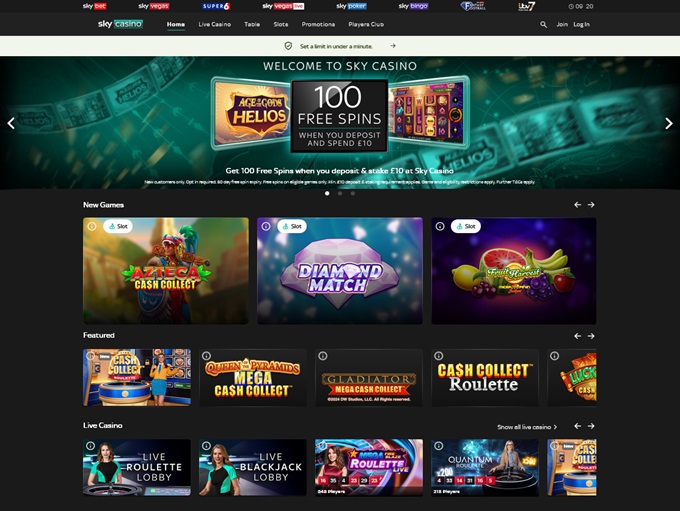Click info icon on Azteca Cash Collect
This screenshot has height=511, width=680.
tap(92, 226)
